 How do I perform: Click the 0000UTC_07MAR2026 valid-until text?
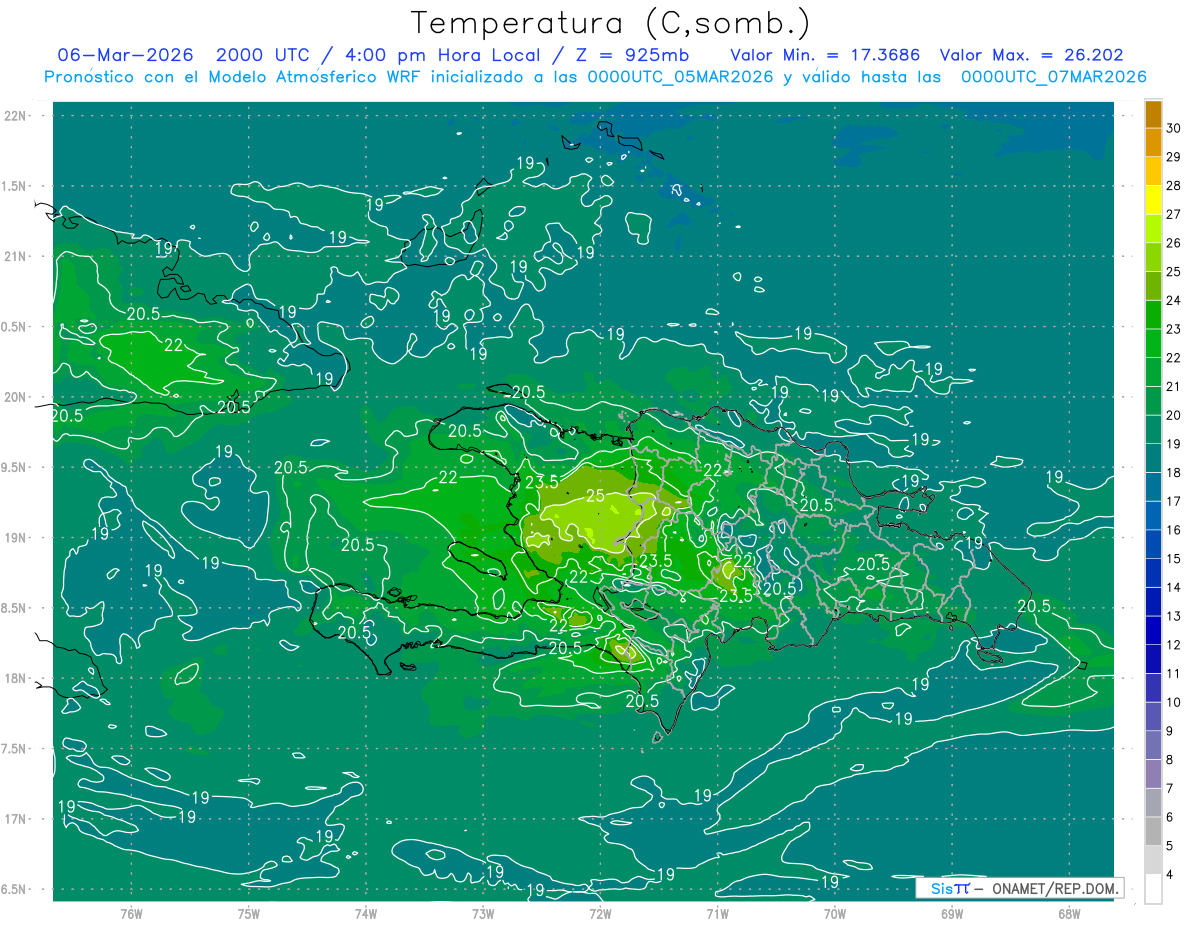[x=1053, y=77]
